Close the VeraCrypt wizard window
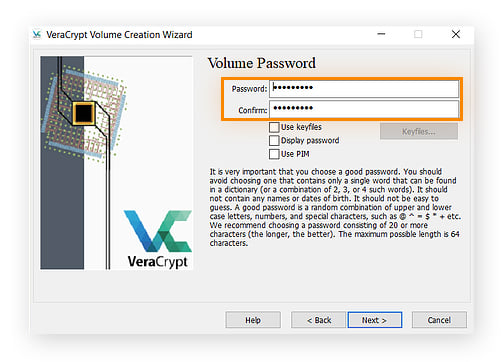This screenshot has width=502, height=362. click(x=456, y=34)
